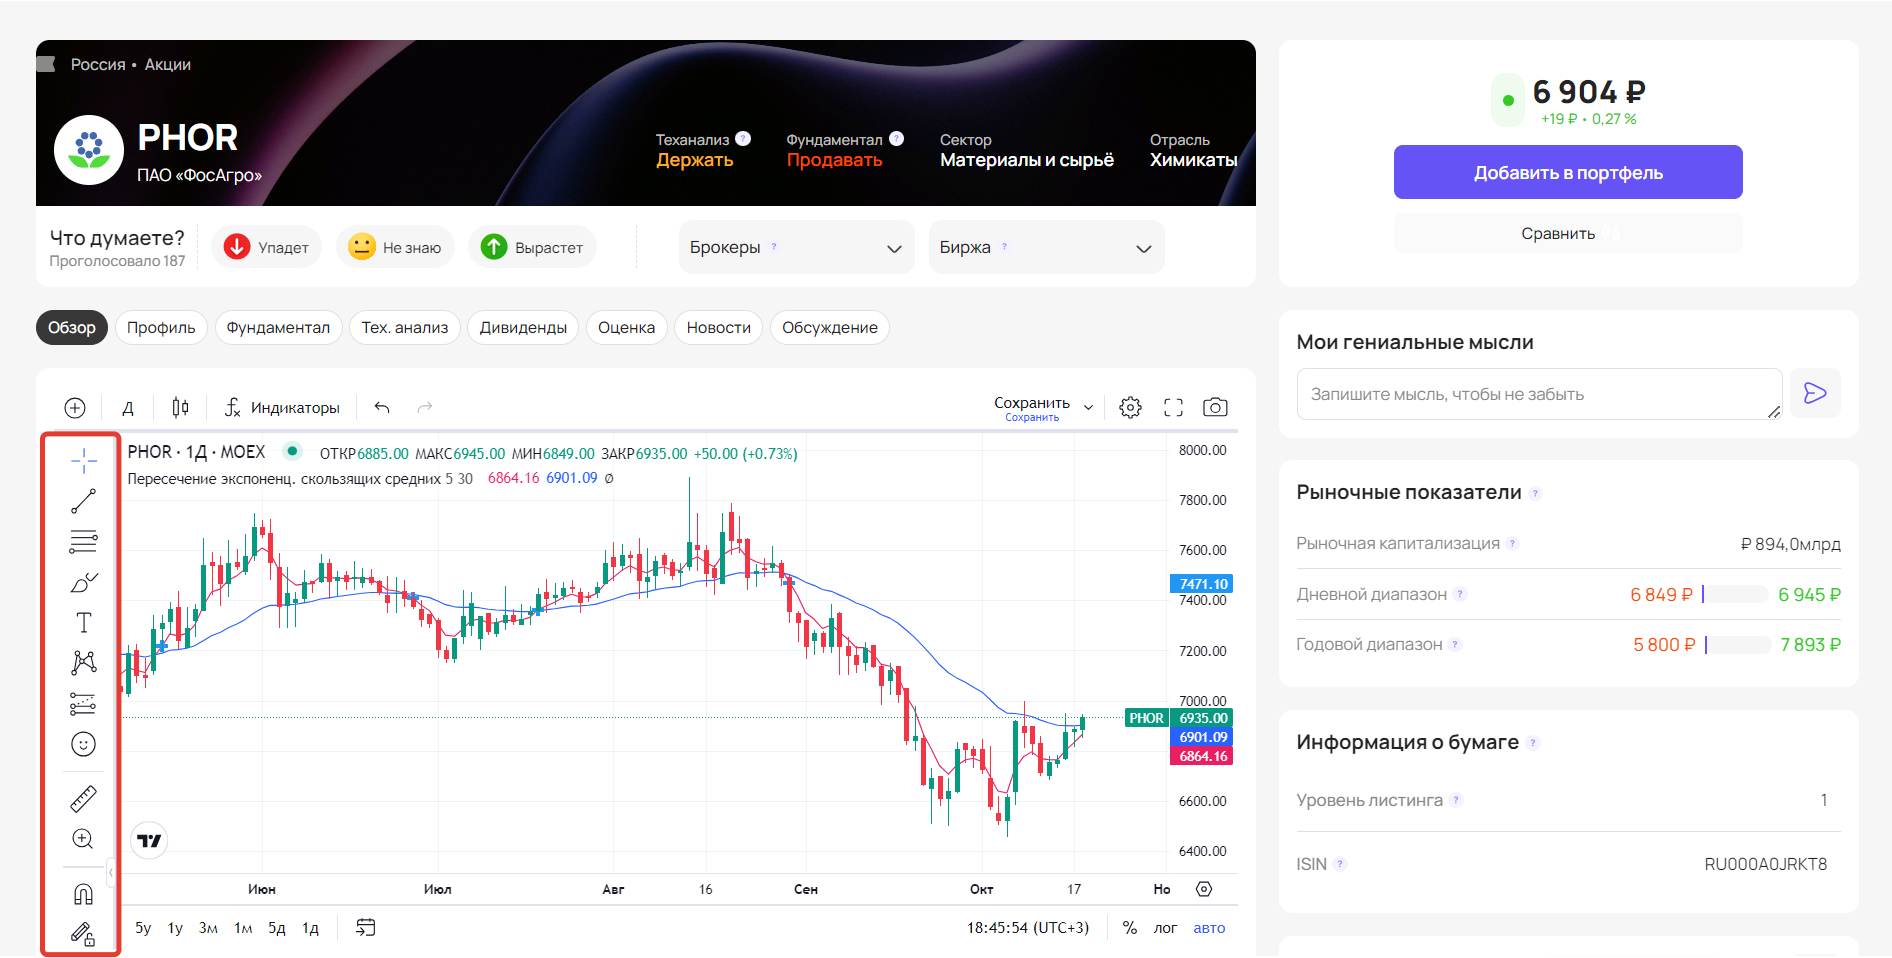
Task: Click the compare or add symbol plus icon
Action: click(75, 407)
